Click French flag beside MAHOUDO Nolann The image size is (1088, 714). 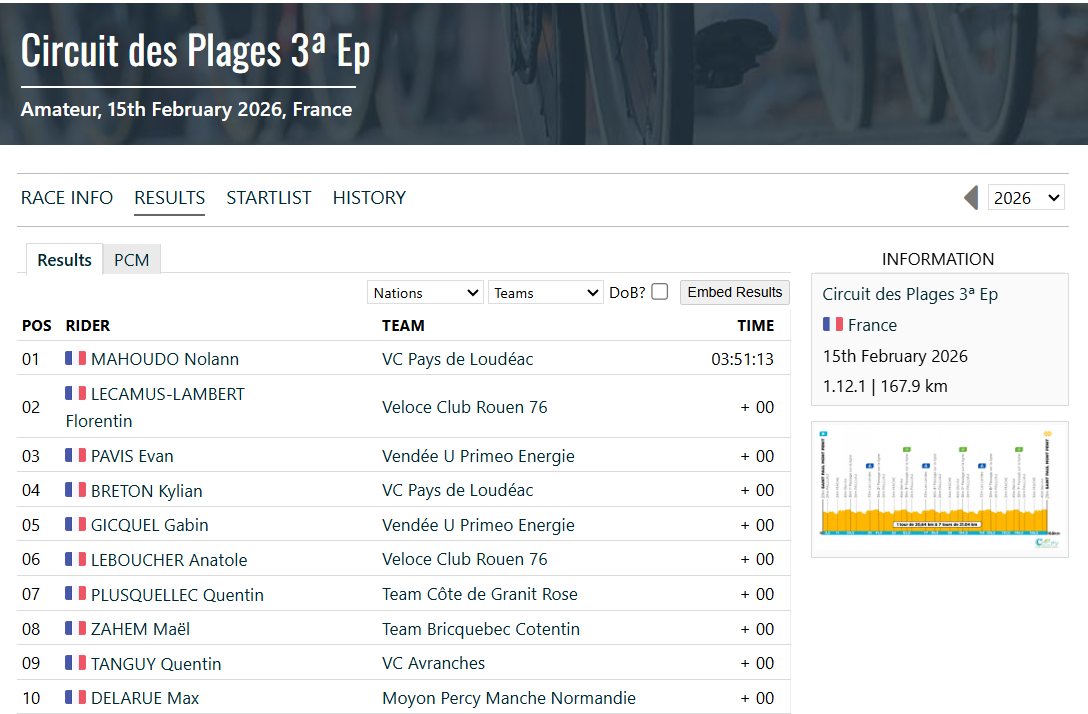pyautogui.click(x=76, y=358)
